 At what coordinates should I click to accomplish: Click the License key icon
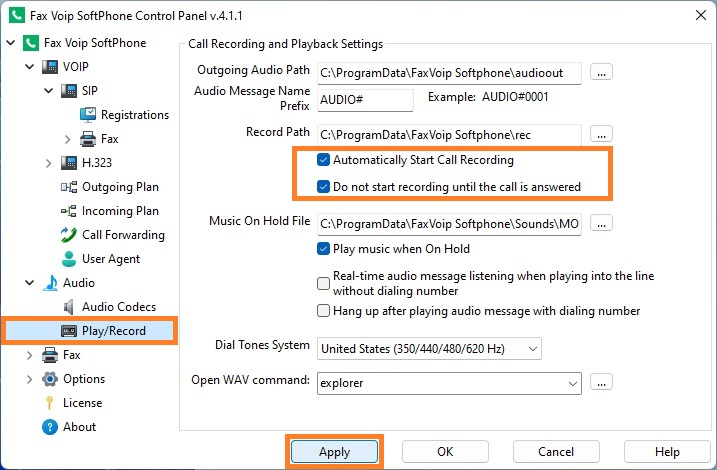[x=49, y=403]
